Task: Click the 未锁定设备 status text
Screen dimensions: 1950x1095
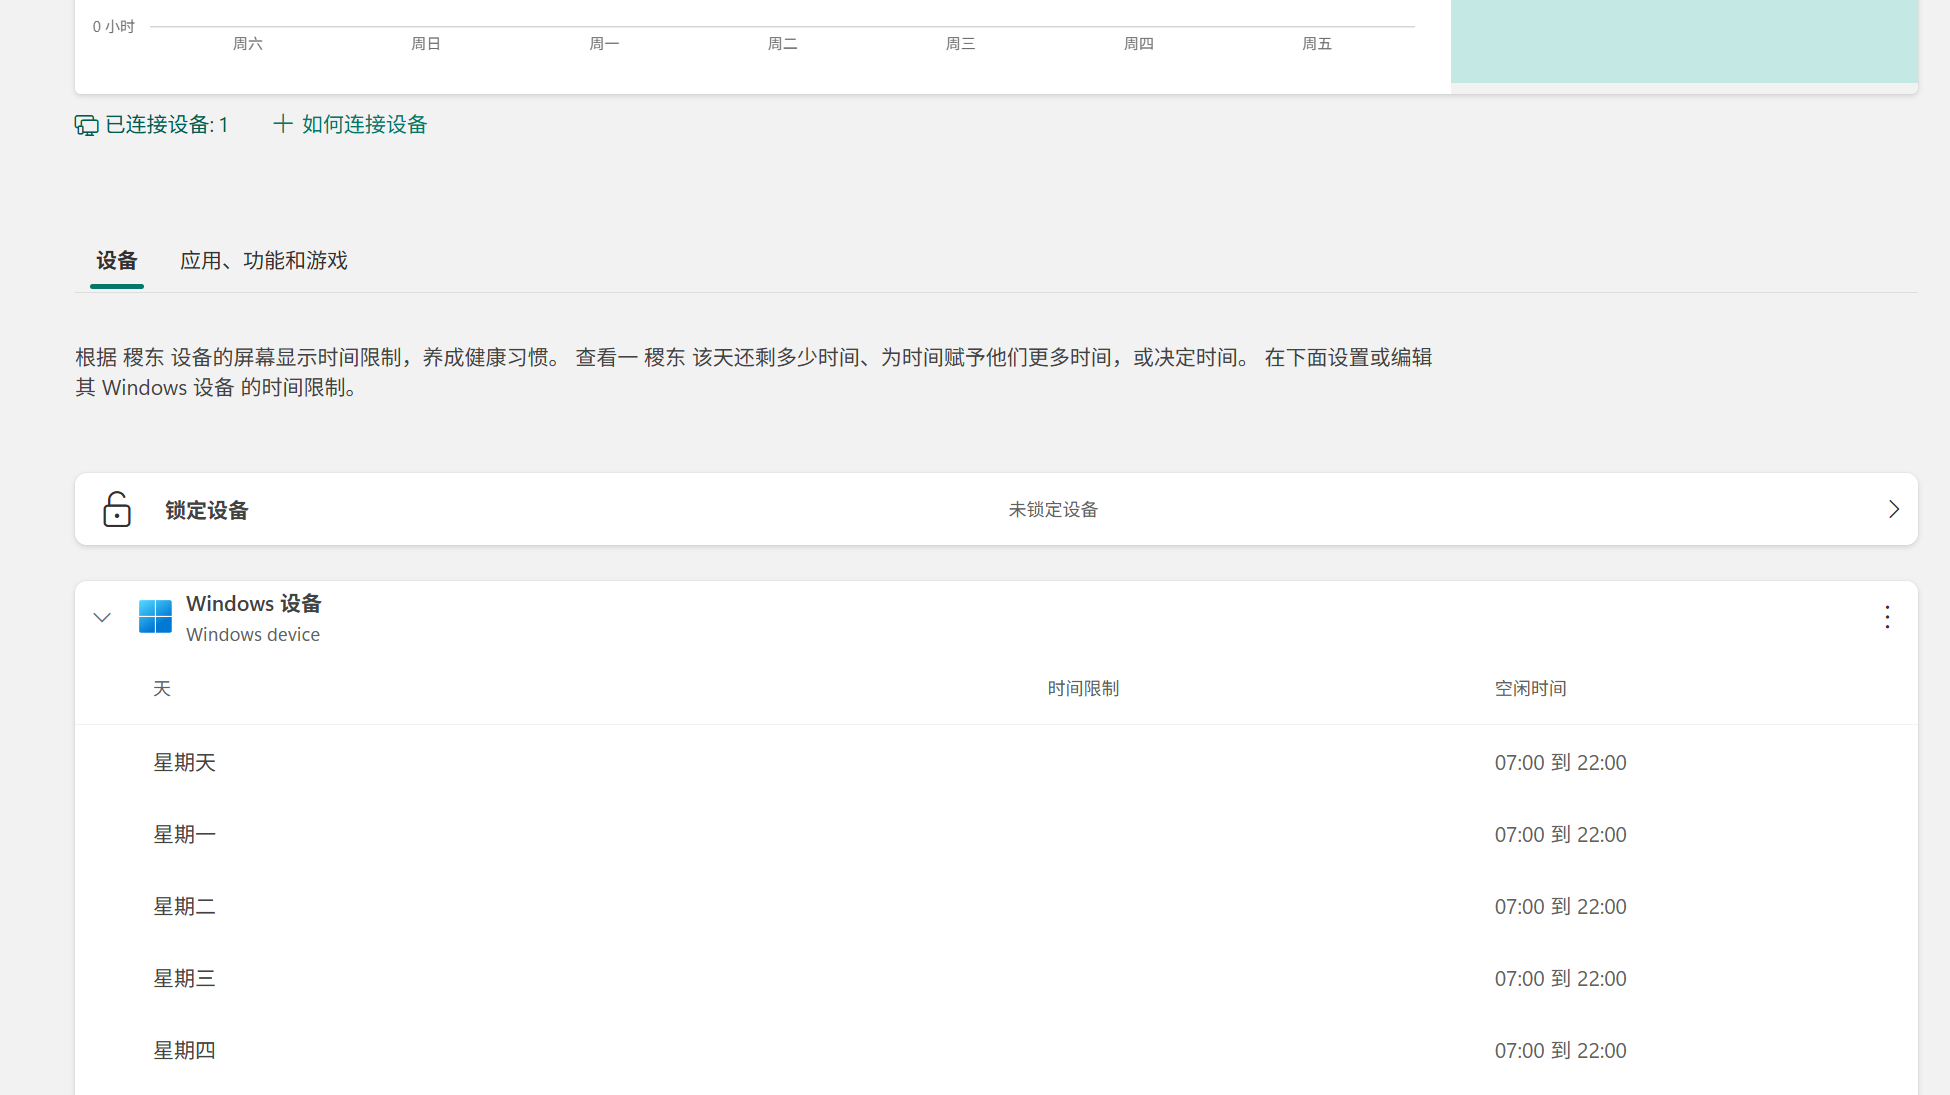Action: [1053, 509]
